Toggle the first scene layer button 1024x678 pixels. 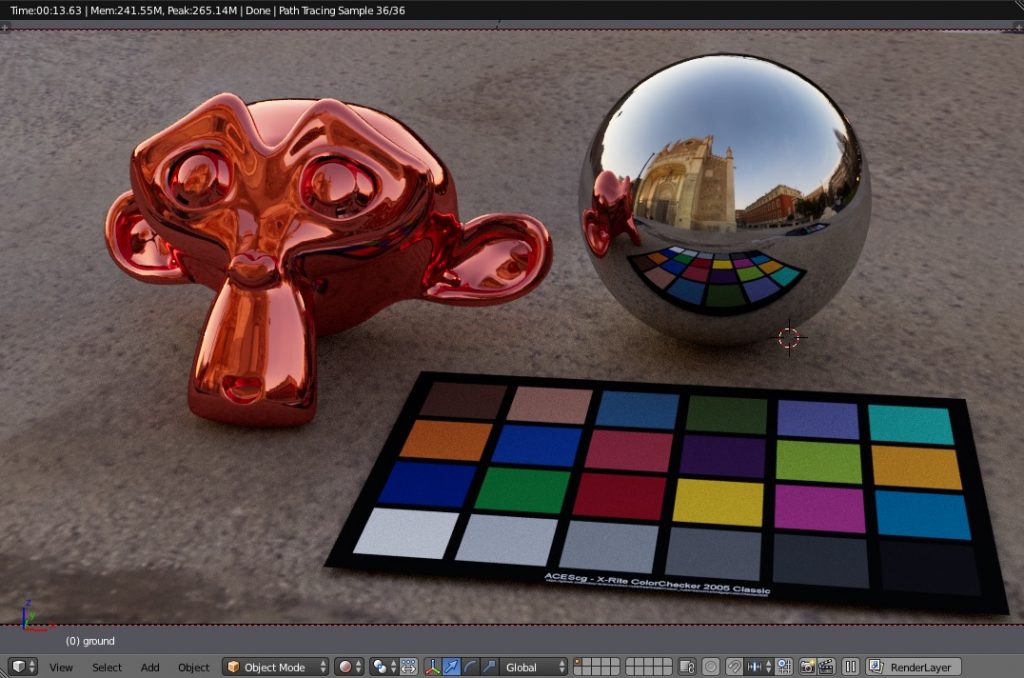(x=579, y=662)
